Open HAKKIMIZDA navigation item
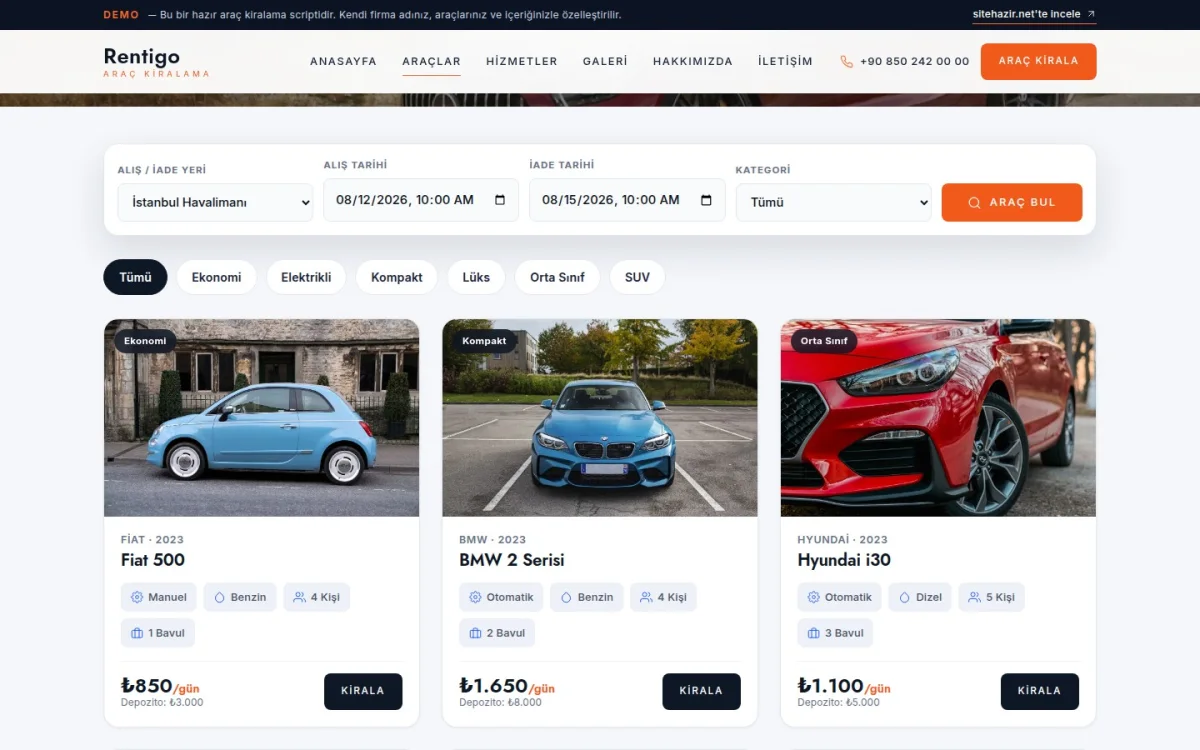The height and width of the screenshot is (750, 1200). click(693, 61)
